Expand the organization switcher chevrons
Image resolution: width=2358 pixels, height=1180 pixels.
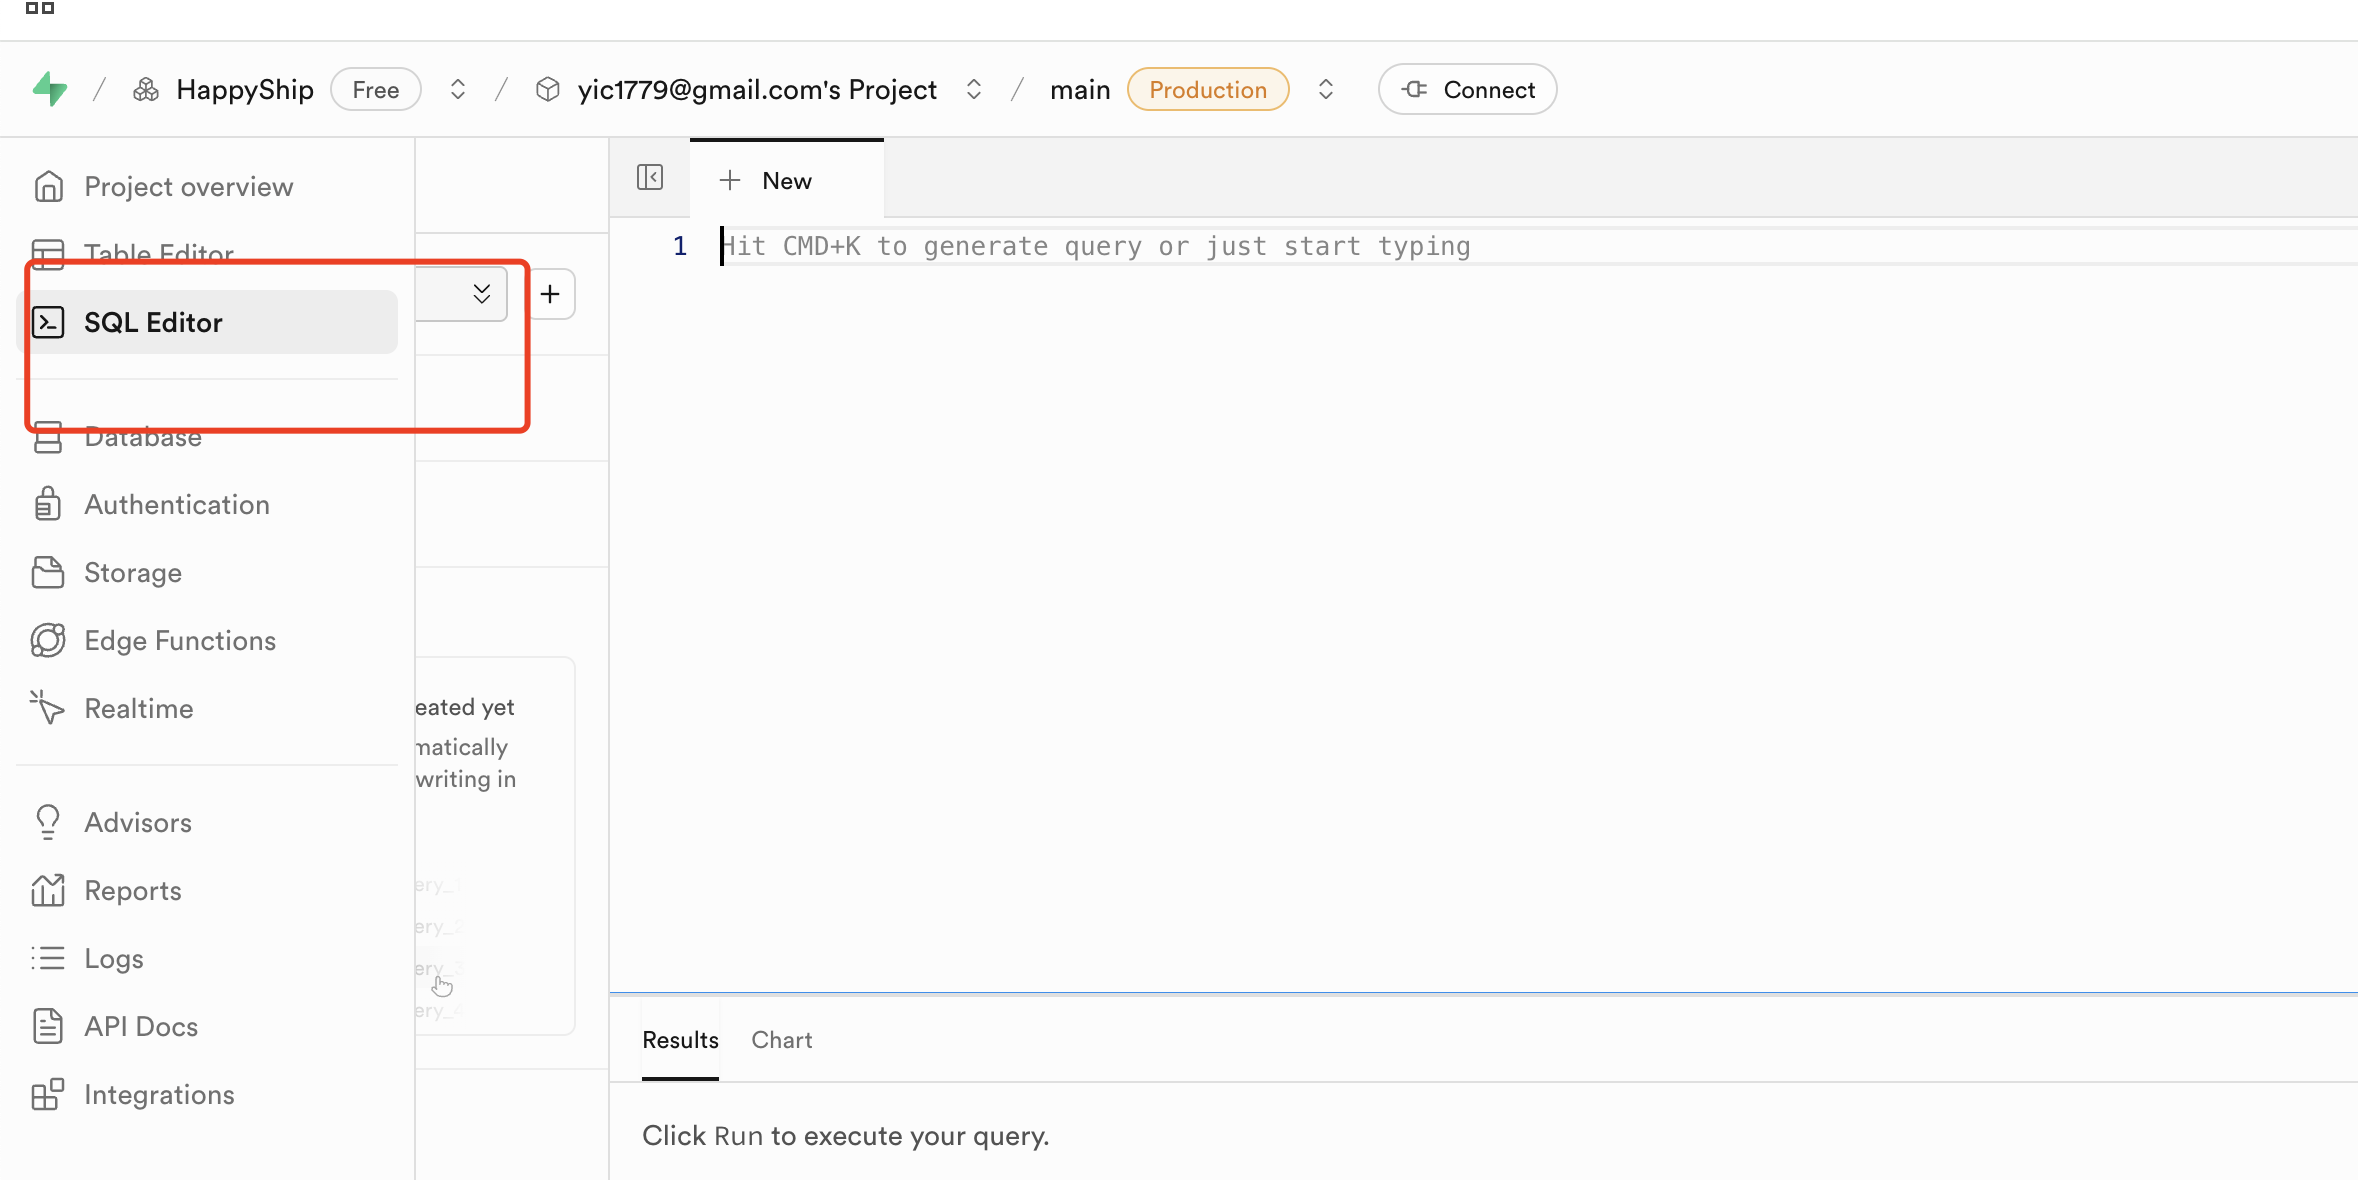[458, 90]
